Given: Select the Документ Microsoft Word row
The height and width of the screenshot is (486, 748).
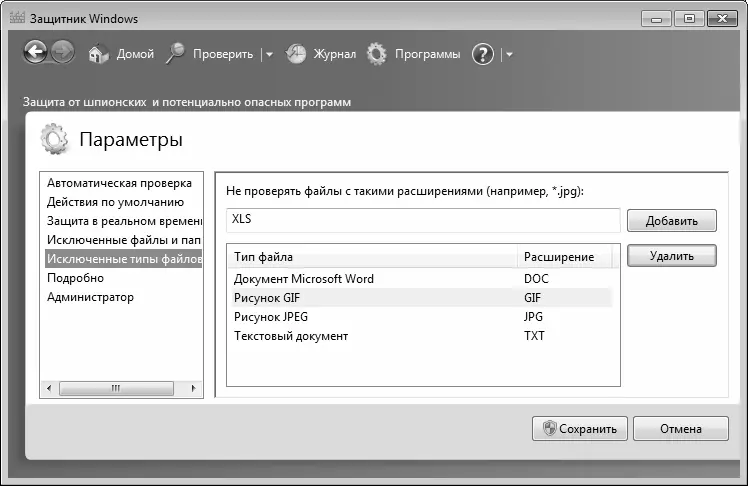Looking at the screenshot, I should point(422,279).
